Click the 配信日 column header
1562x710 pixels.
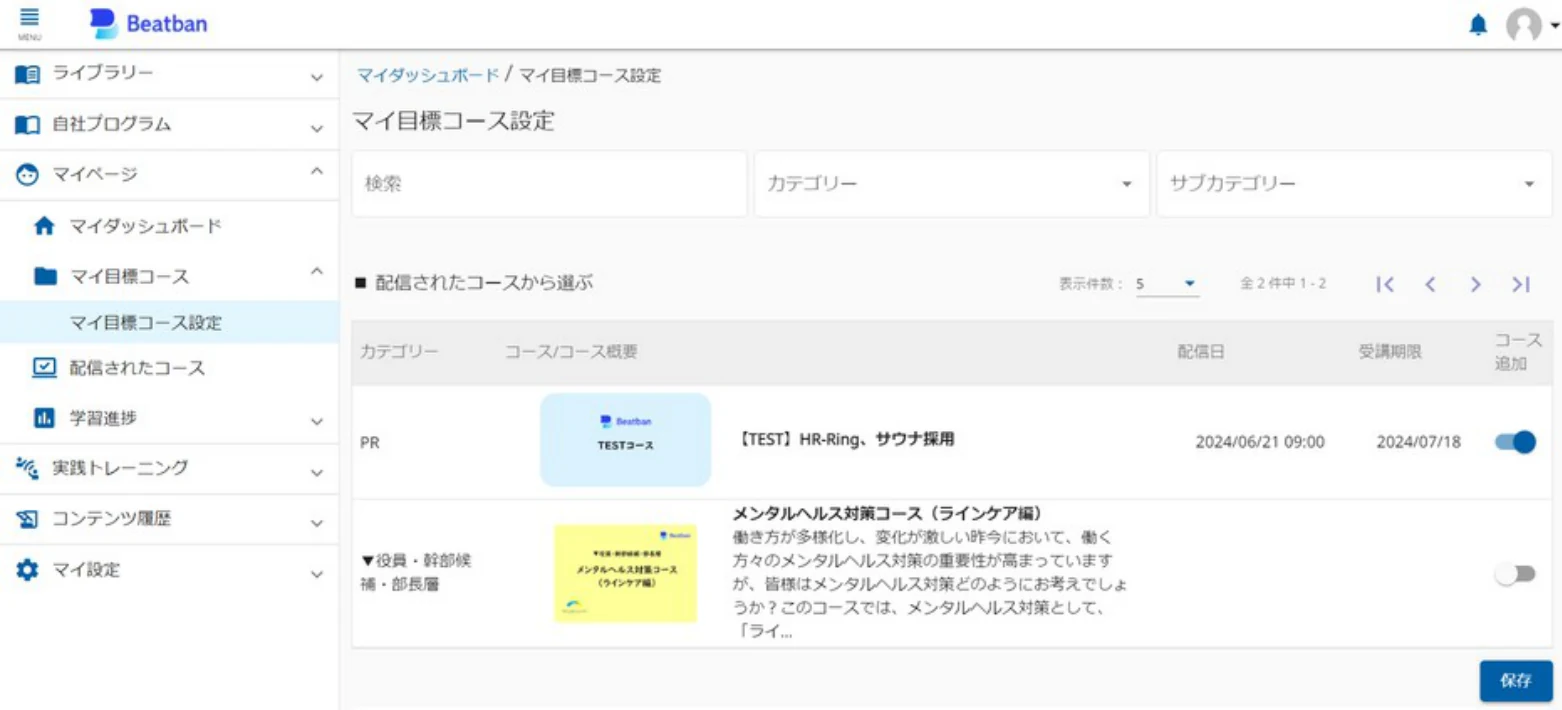coord(1201,352)
